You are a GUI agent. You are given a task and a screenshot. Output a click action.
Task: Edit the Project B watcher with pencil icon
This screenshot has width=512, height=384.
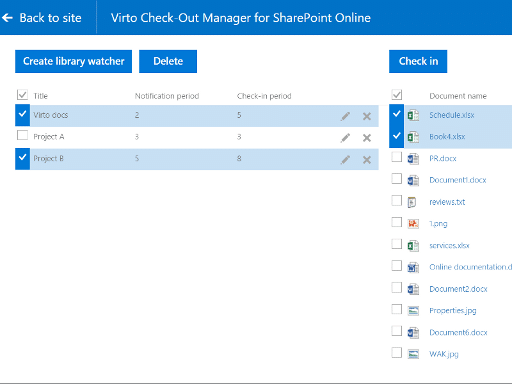[x=345, y=160]
